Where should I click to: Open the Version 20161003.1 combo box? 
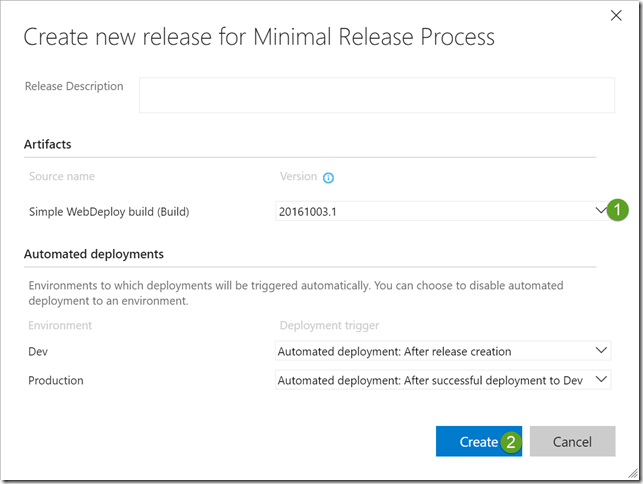point(435,211)
